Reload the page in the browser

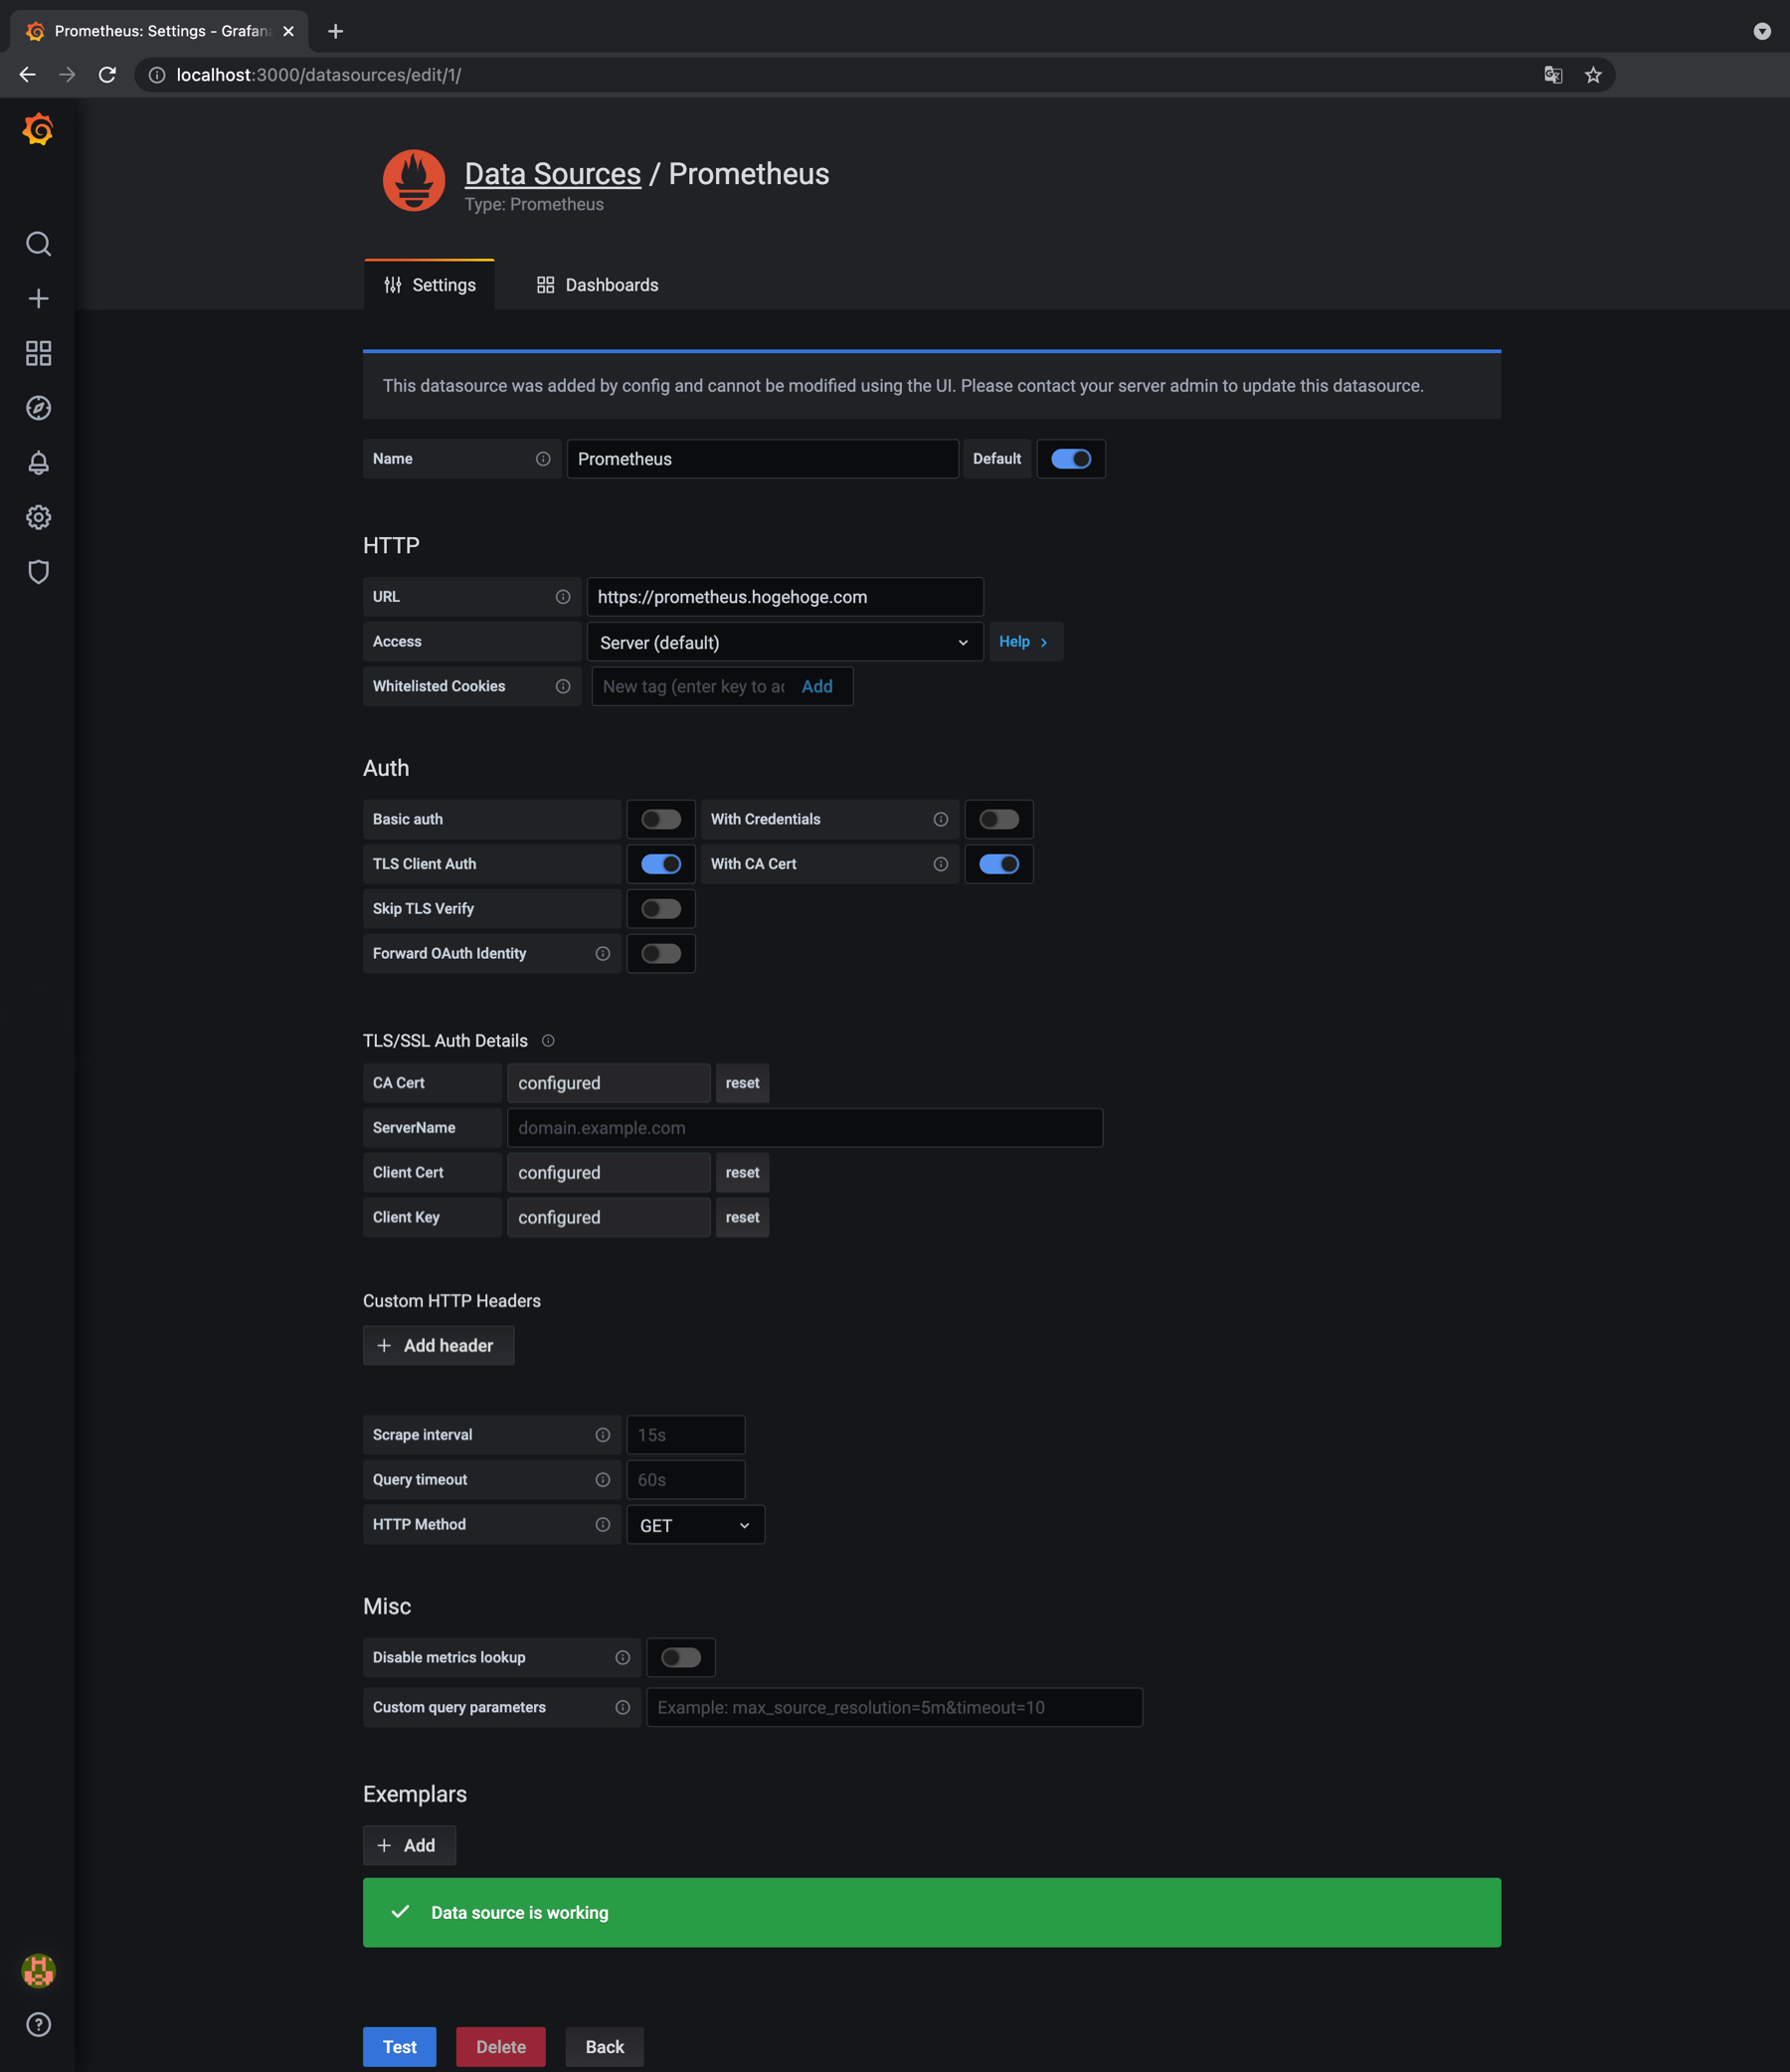[x=107, y=75]
